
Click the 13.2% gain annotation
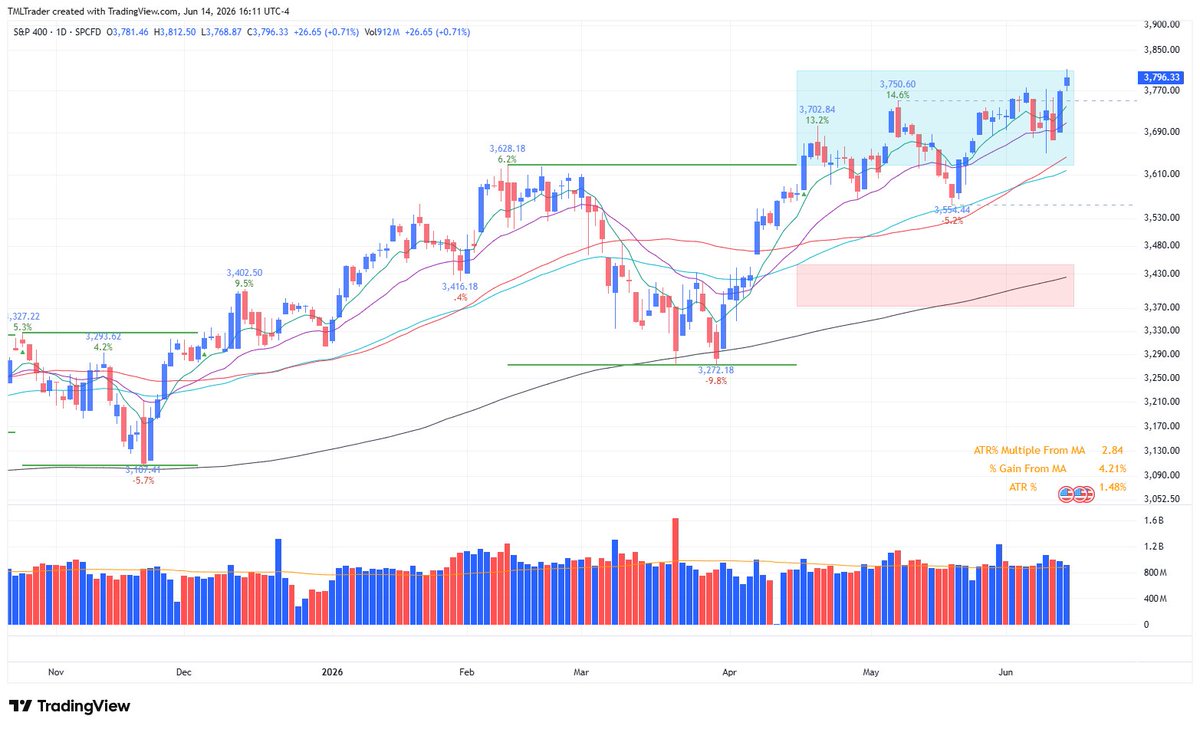tap(817, 119)
